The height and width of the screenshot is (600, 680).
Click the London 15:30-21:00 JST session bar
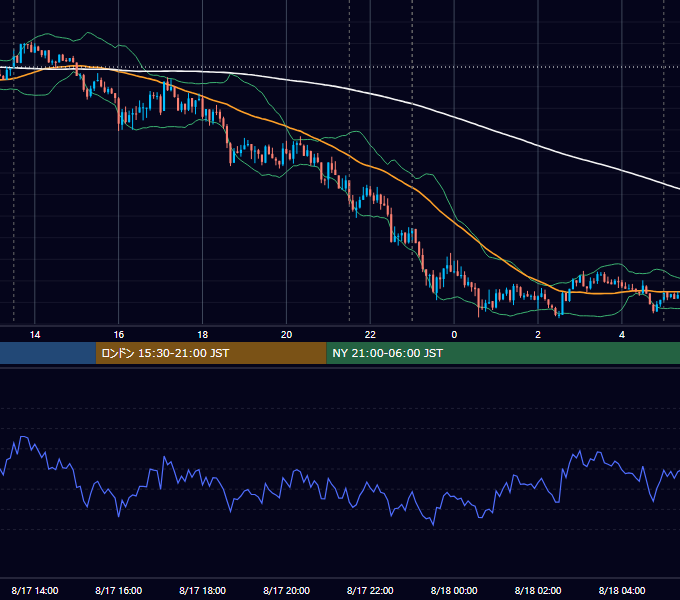tap(211, 353)
